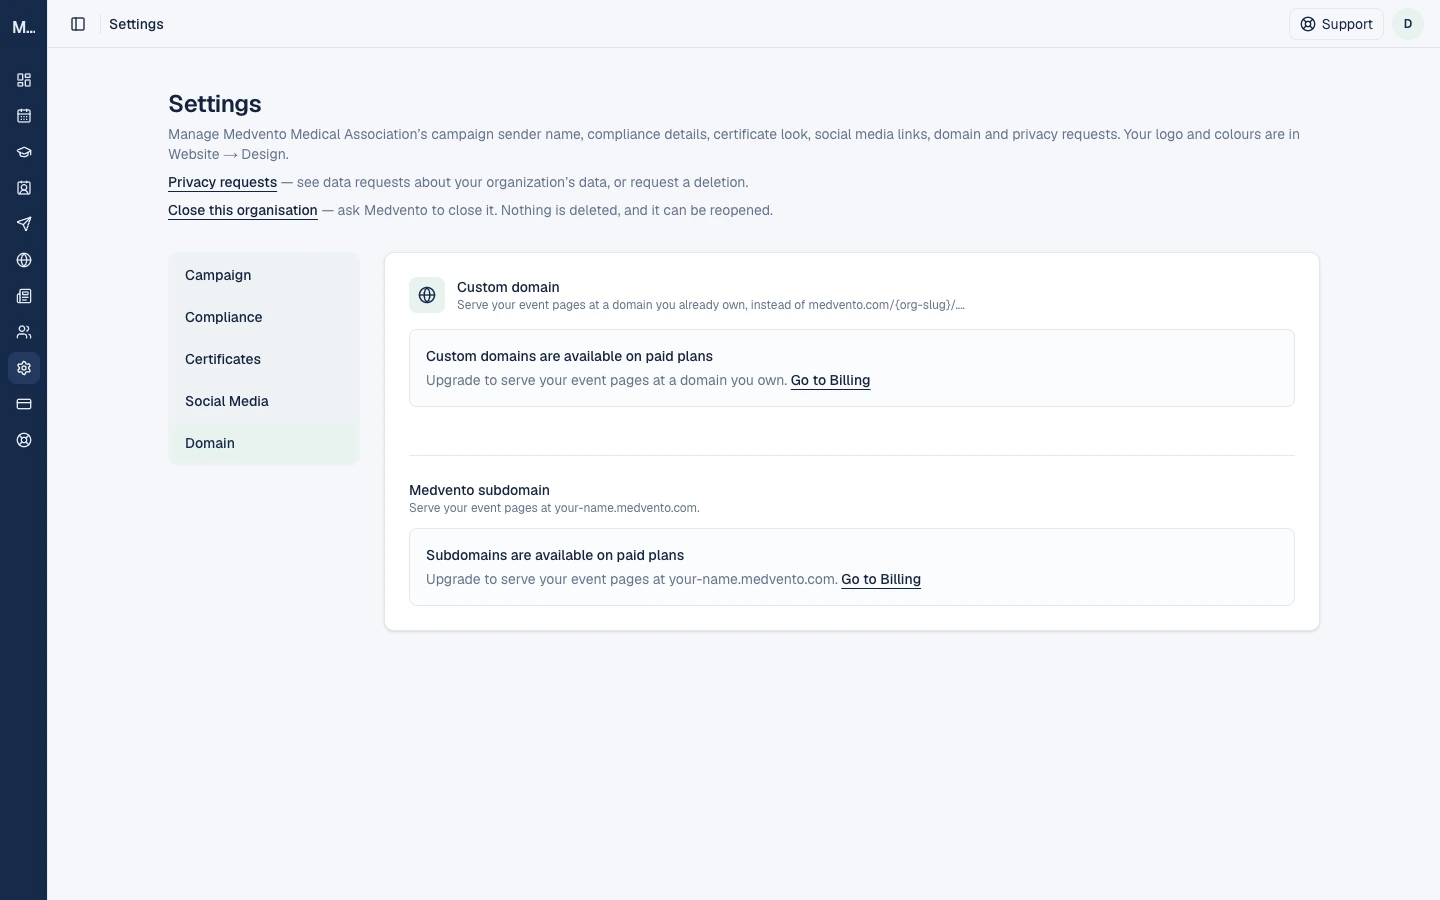Image resolution: width=1440 pixels, height=900 pixels.
Task: Select the Social Media settings tab
Action: (x=264, y=401)
